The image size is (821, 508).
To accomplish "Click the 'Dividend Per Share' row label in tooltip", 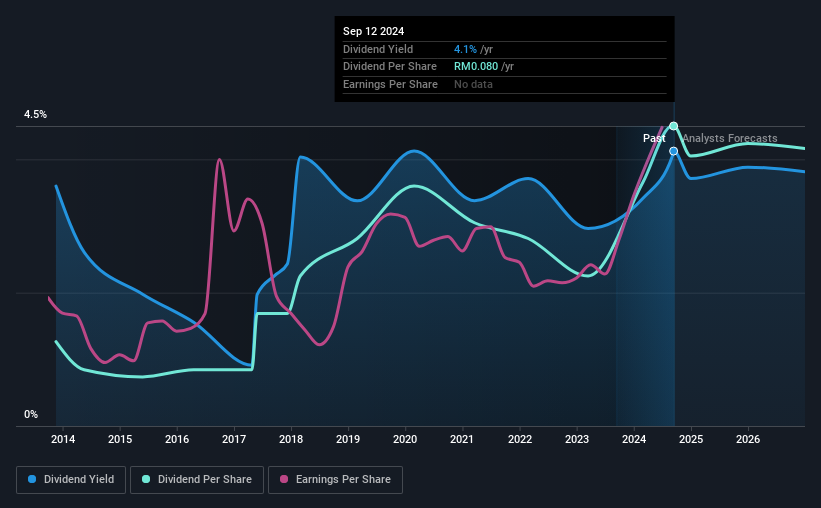I will [x=390, y=67].
